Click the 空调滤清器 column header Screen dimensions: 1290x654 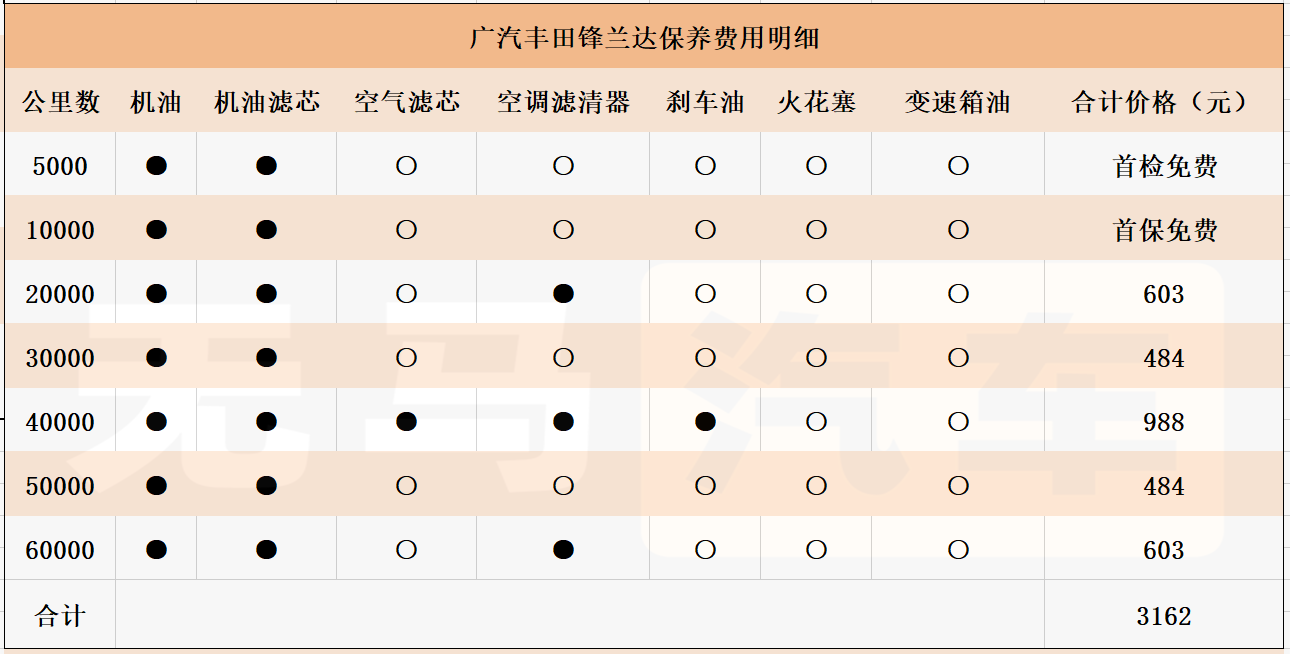tap(563, 102)
